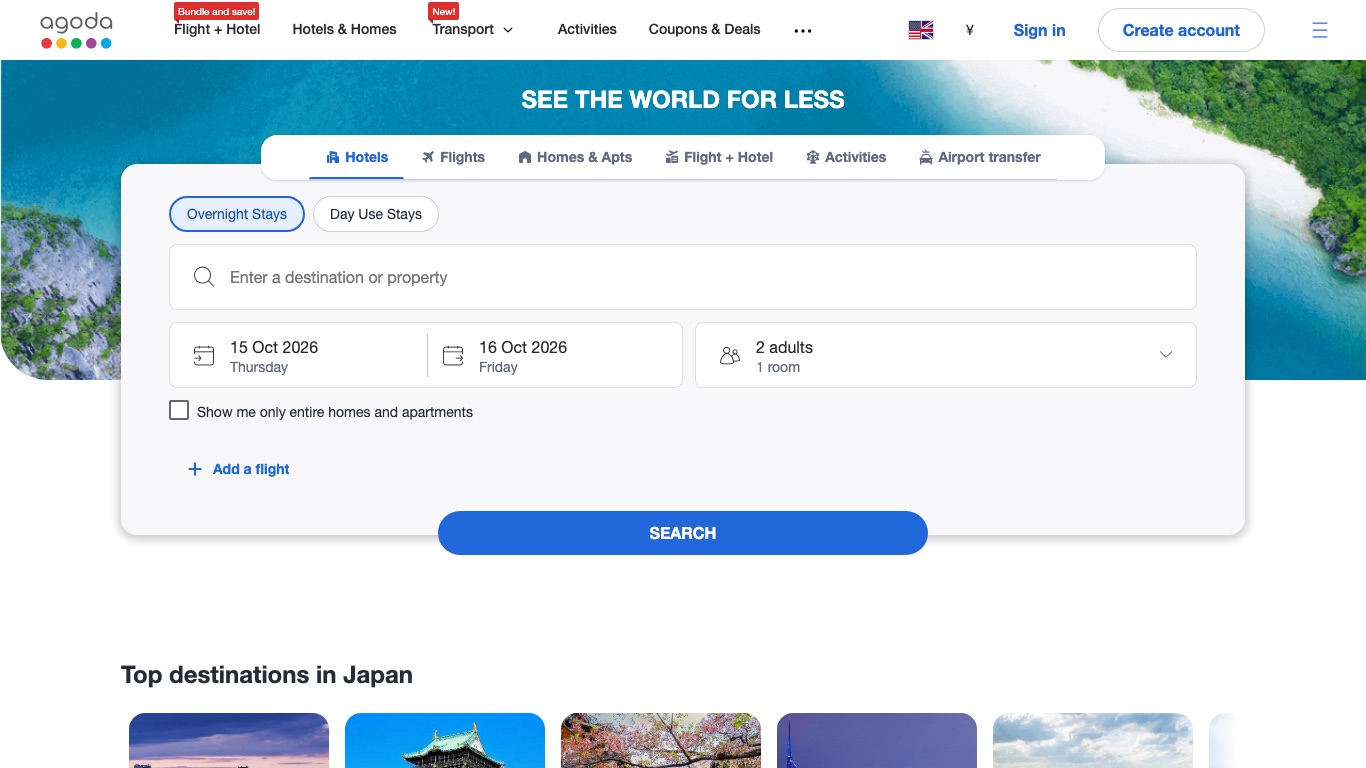The width and height of the screenshot is (1366, 768).
Task: Click the three-dots more menu
Action: pos(803,30)
